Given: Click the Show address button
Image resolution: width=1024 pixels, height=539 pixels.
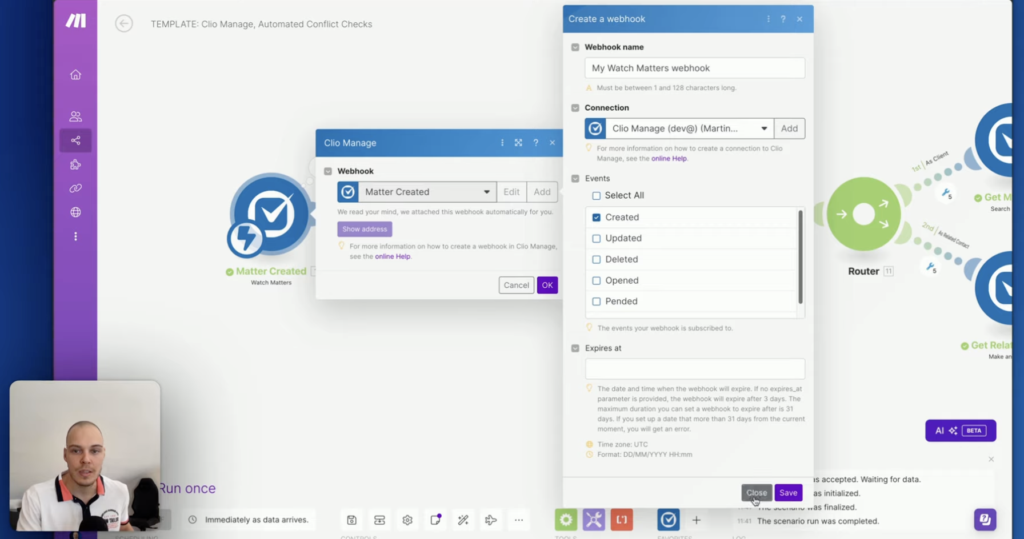Looking at the screenshot, I should coord(364,229).
